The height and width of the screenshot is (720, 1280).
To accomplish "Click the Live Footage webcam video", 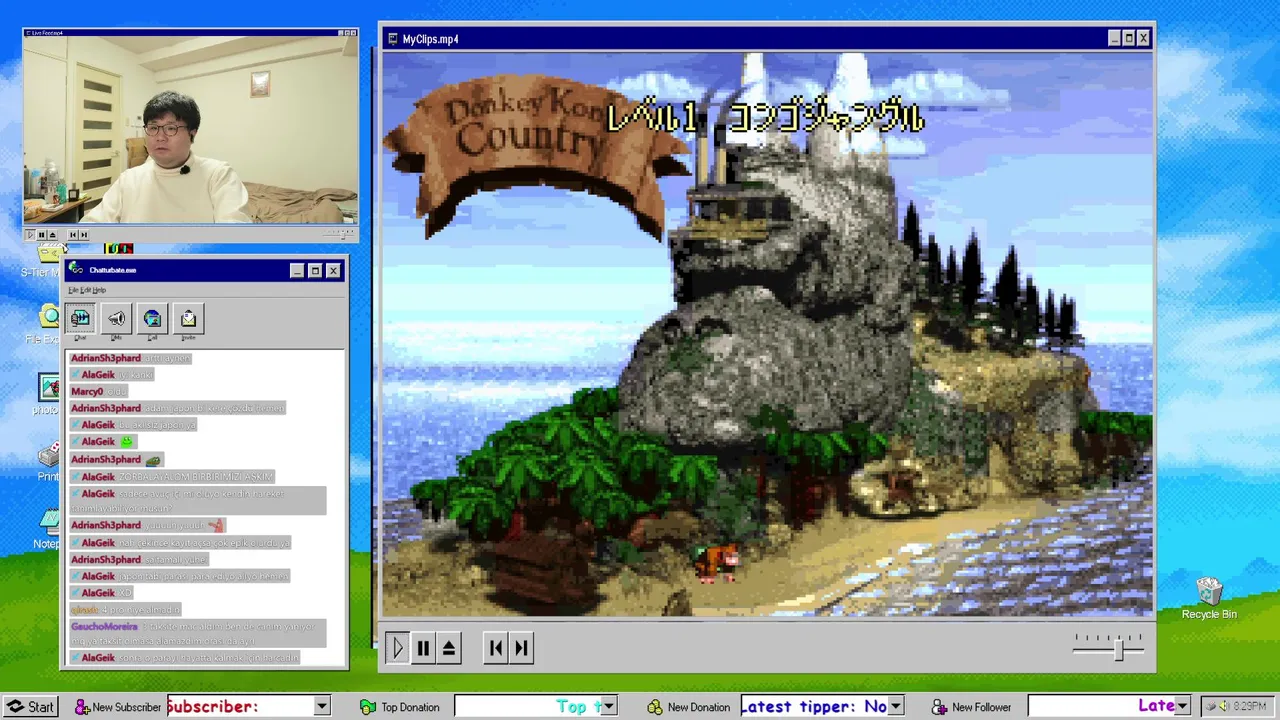I will [x=190, y=132].
